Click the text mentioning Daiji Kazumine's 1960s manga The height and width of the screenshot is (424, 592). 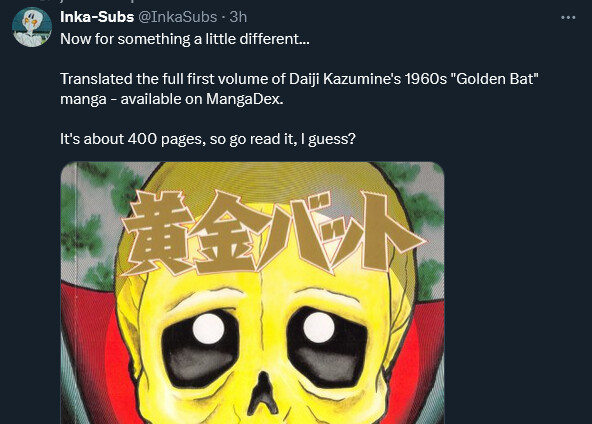coord(299,79)
